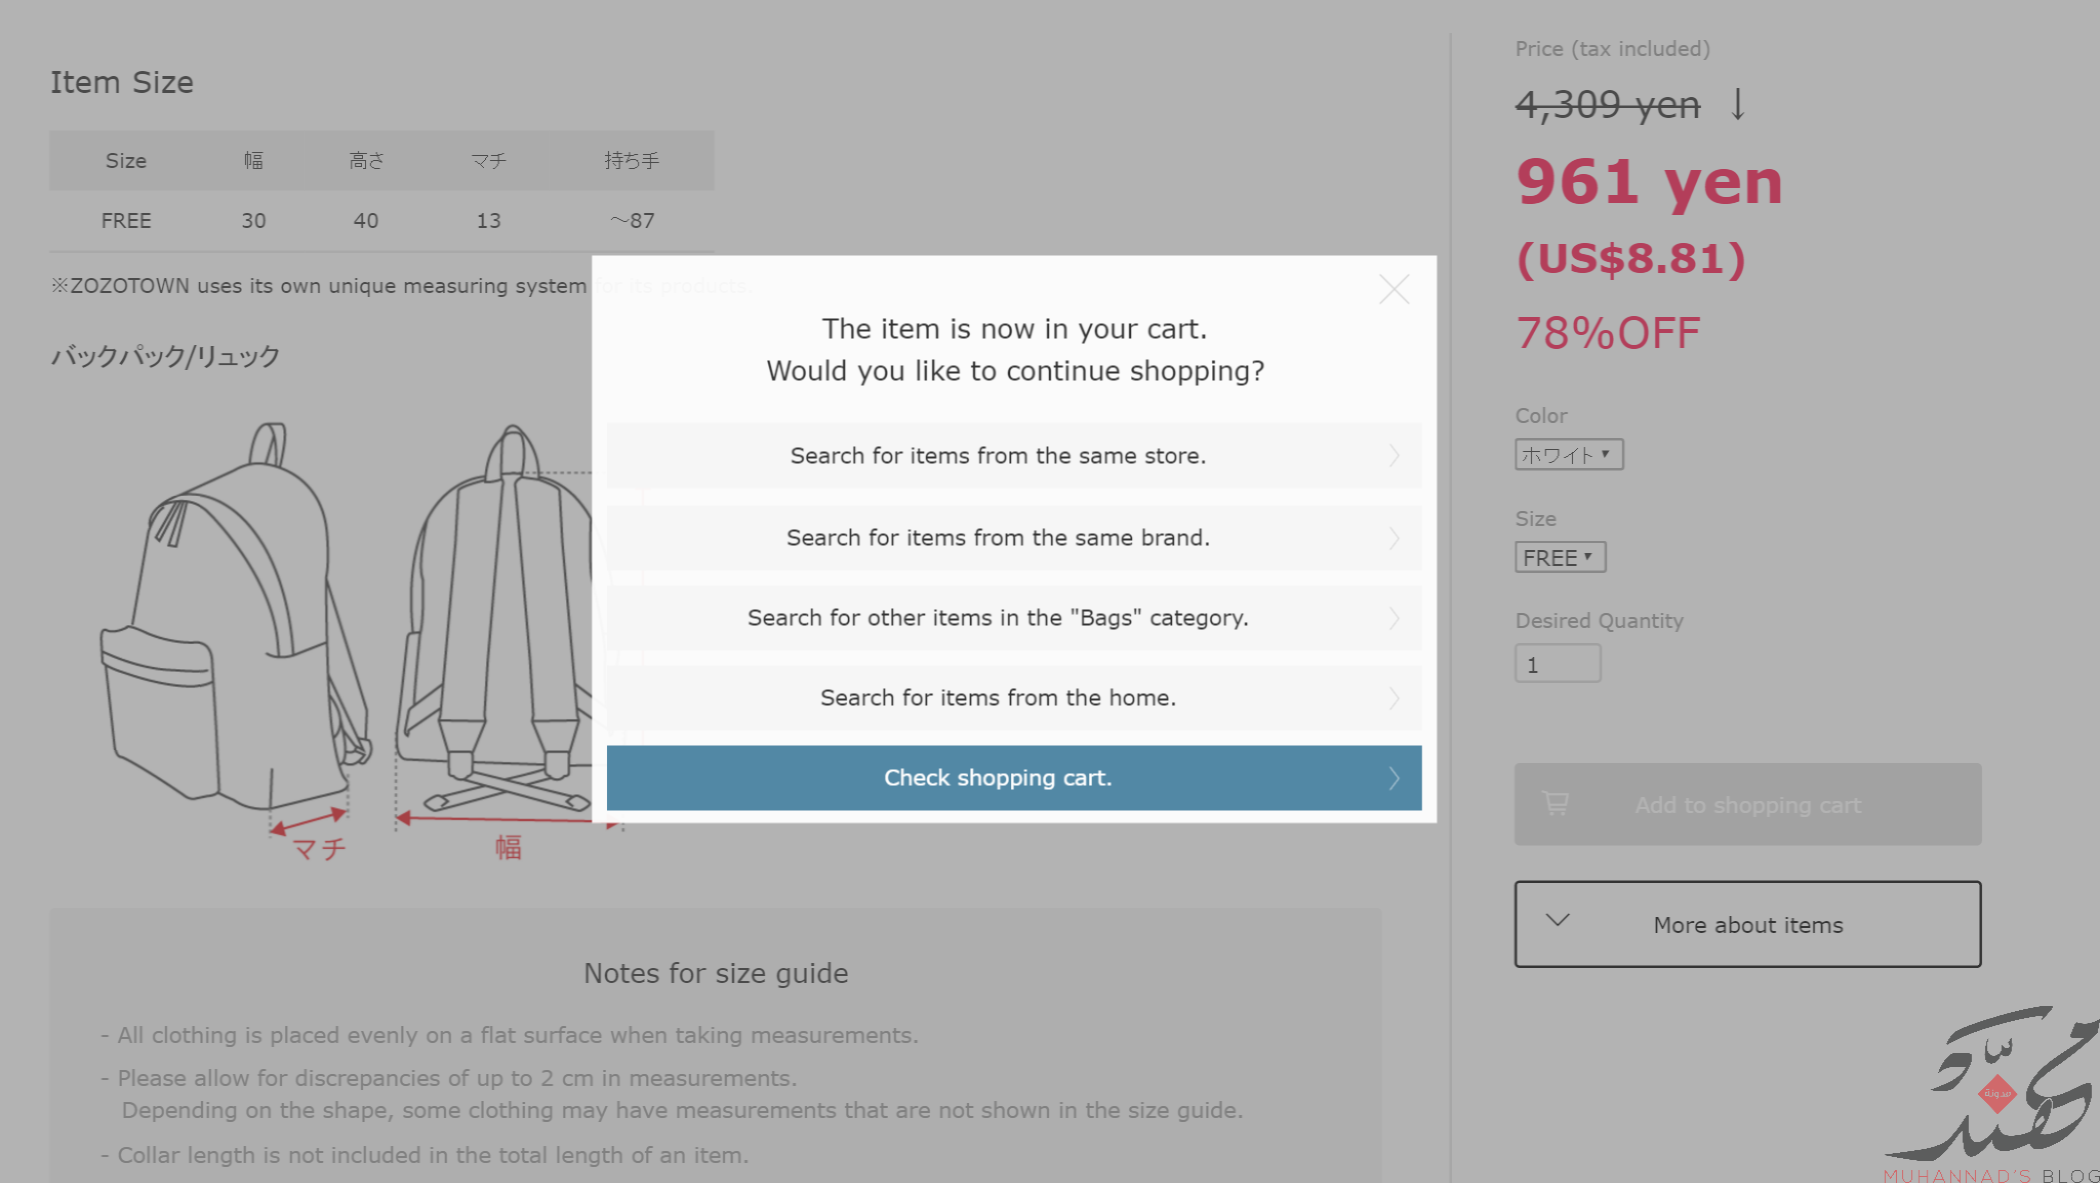Click the arrow on Check shopping cart
This screenshot has width=2100, height=1183.
(1394, 778)
